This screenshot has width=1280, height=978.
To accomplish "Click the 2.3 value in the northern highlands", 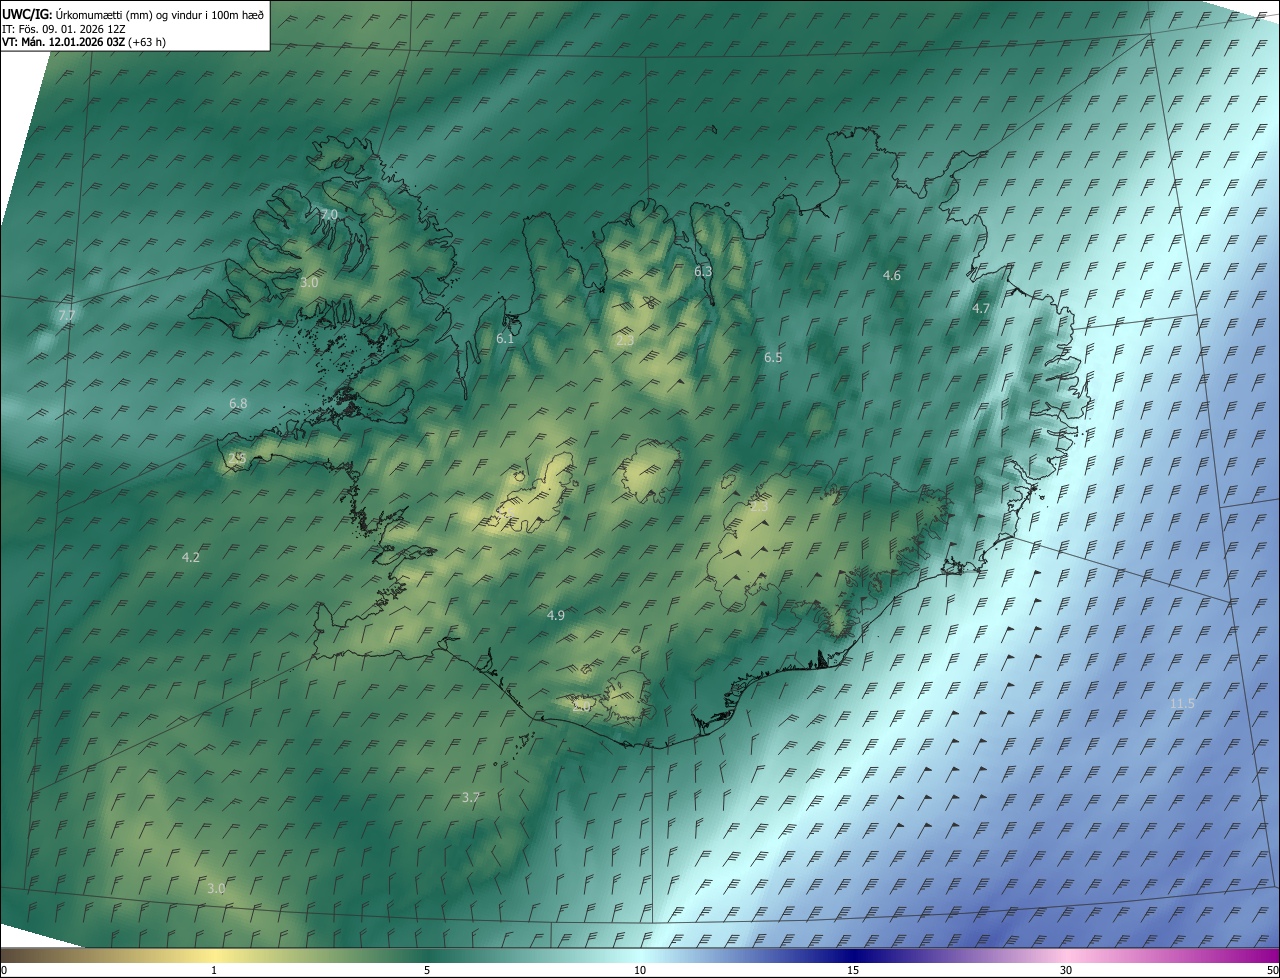I will (625, 341).
